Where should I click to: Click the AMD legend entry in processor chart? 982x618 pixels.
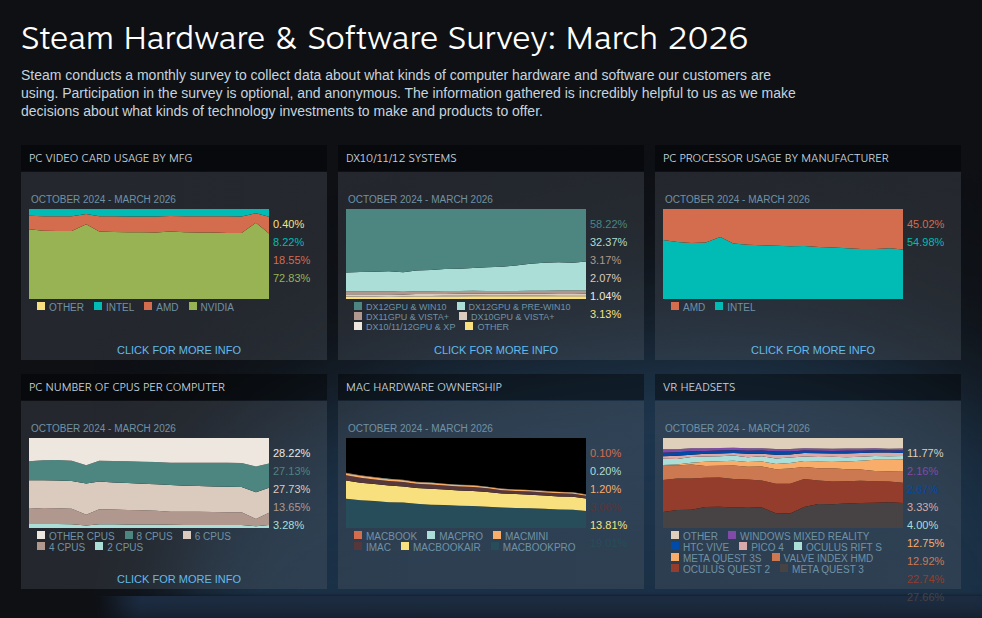click(688, 307)
